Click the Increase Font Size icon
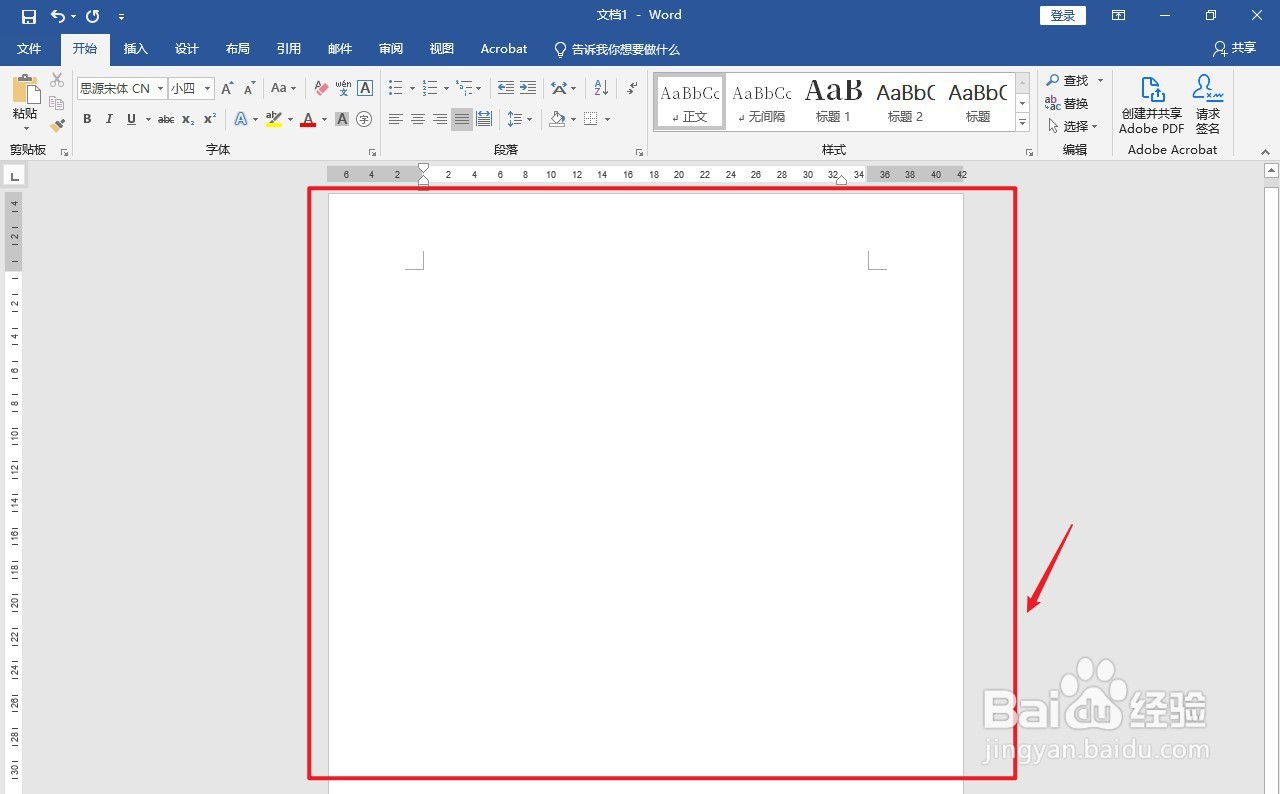This screenshot has height=794, width=1280. pos(228,88)
